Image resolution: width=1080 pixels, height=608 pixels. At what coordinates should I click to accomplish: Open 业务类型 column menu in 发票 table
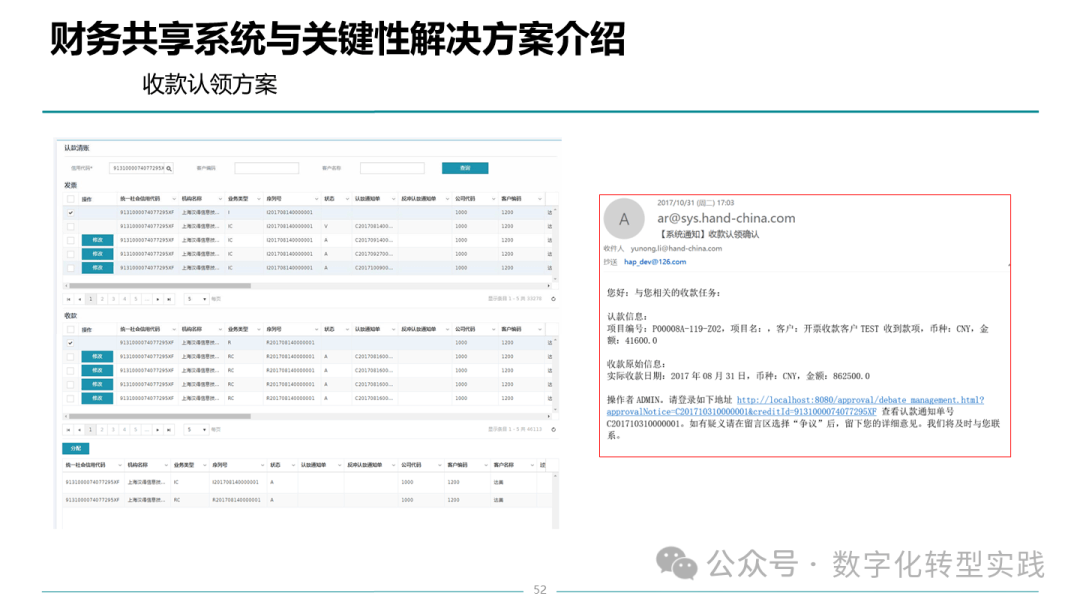point(259,199)
